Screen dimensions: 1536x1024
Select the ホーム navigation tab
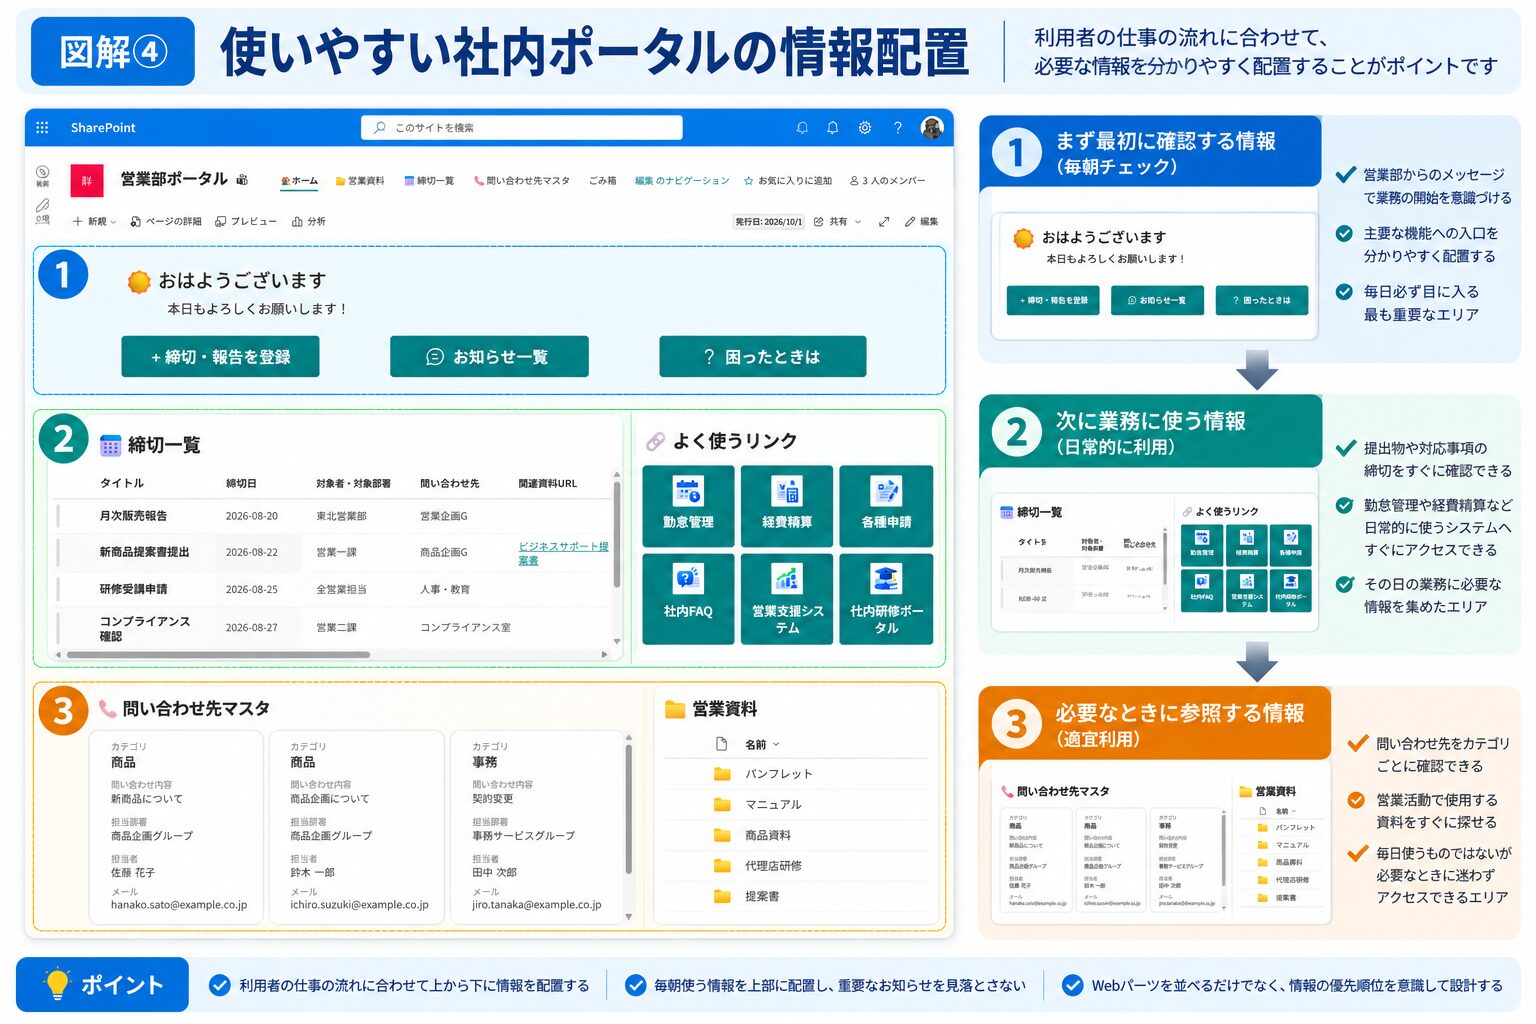[299, 181]
